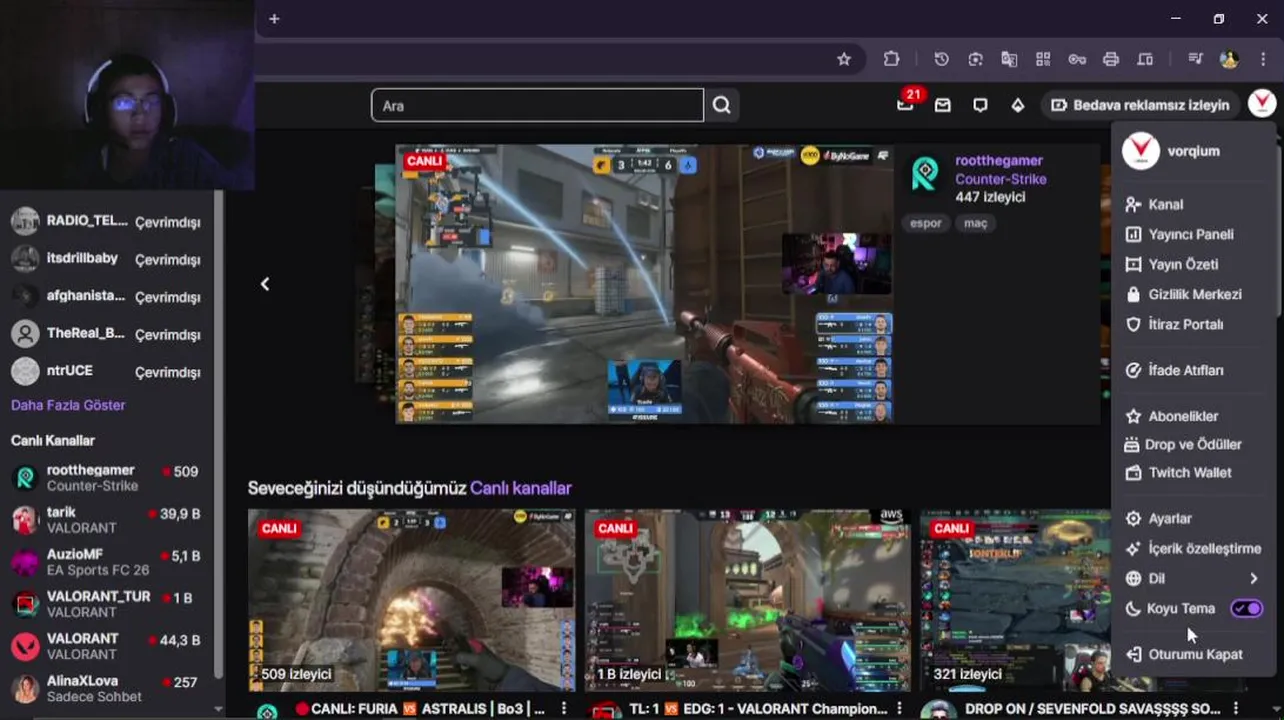Open the VALORANT channel avatar in sidebar
The image size is (1284, 720).
25,646
